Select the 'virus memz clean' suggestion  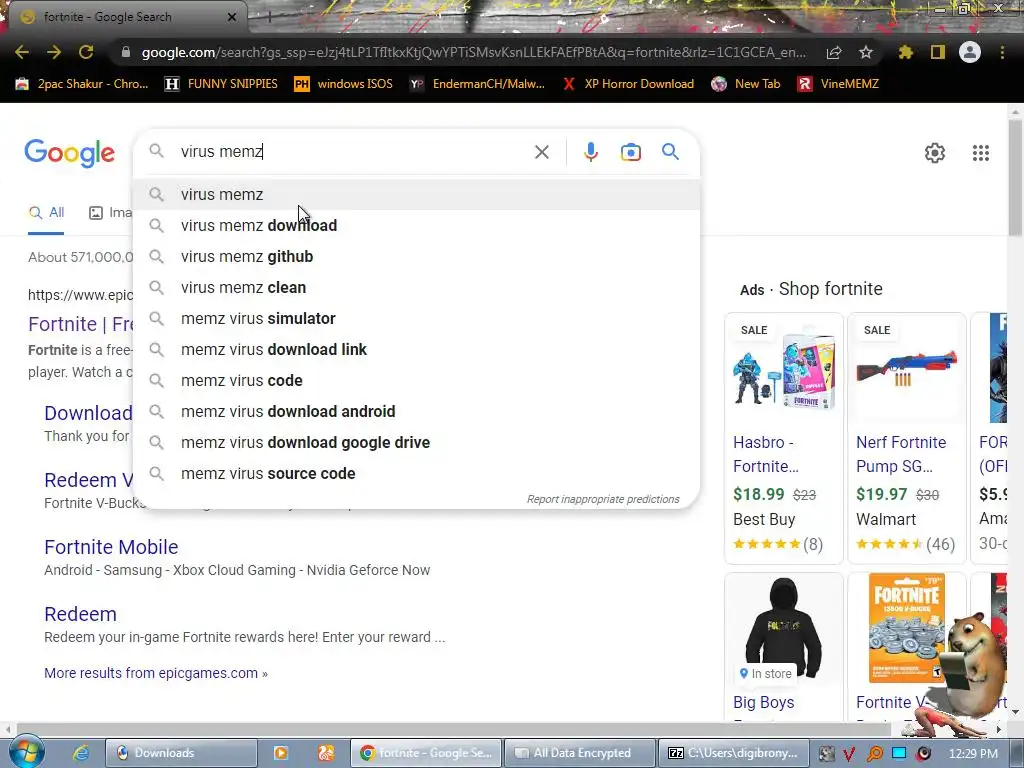pos(417,287)
